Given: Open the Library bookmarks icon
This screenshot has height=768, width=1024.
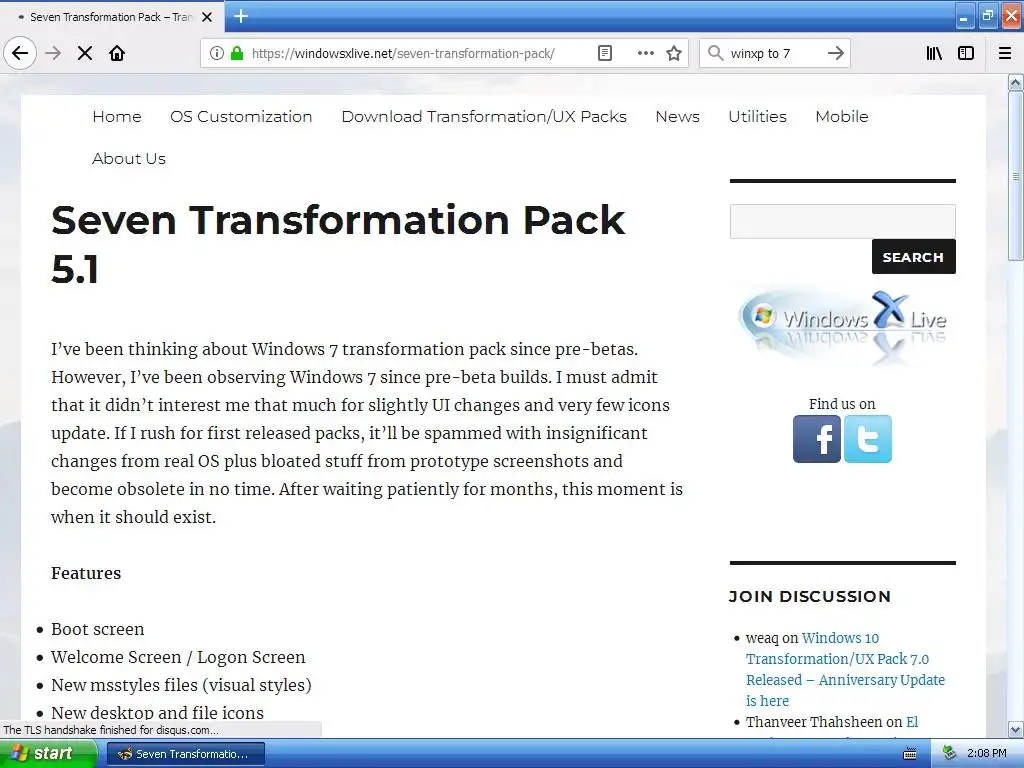Looking at the screenshot, I should [934, 53].
